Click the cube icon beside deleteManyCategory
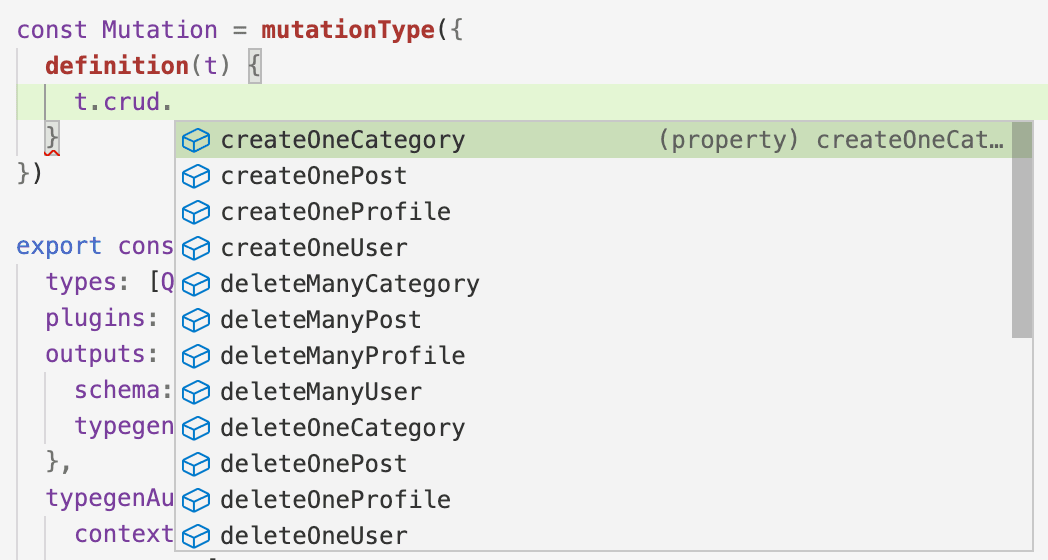 (196, 285)
